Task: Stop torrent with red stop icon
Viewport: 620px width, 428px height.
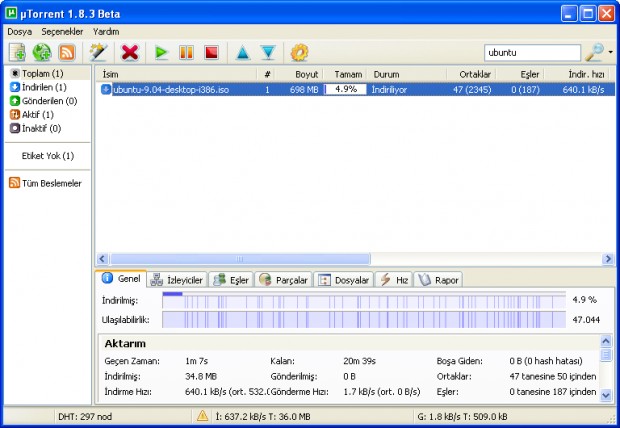Action: click(x=212, y=53)
